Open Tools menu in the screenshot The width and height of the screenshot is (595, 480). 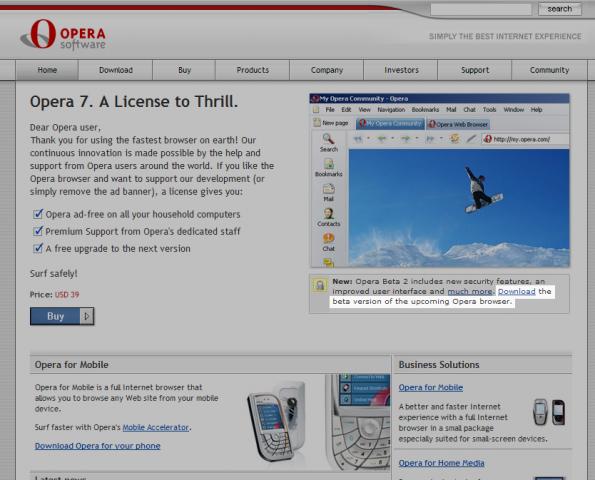(490, 110)
